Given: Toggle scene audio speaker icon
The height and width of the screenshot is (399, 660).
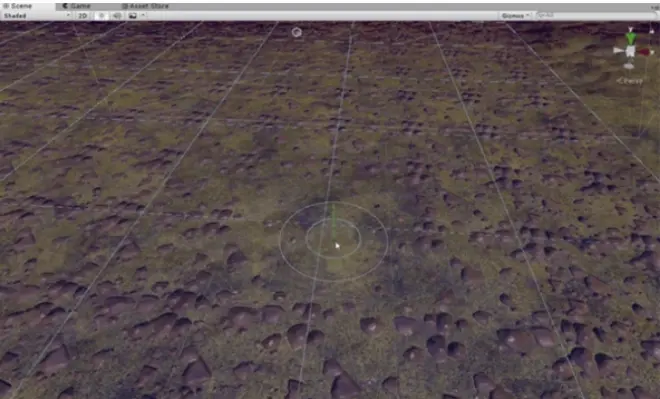Looking at the screenshot, I should (117, 16).
